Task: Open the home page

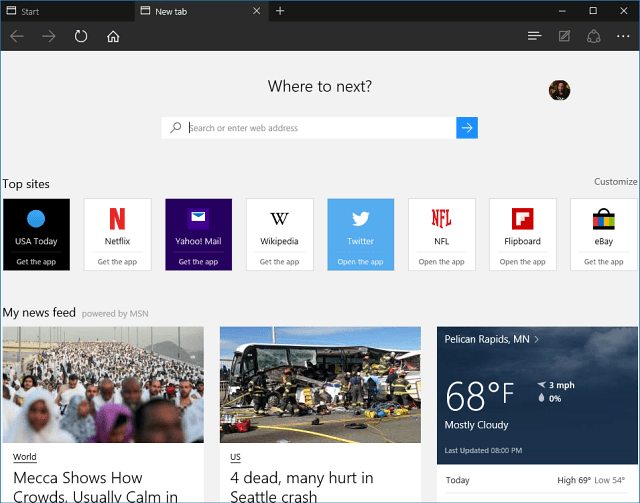Action: tap(113, 36)
